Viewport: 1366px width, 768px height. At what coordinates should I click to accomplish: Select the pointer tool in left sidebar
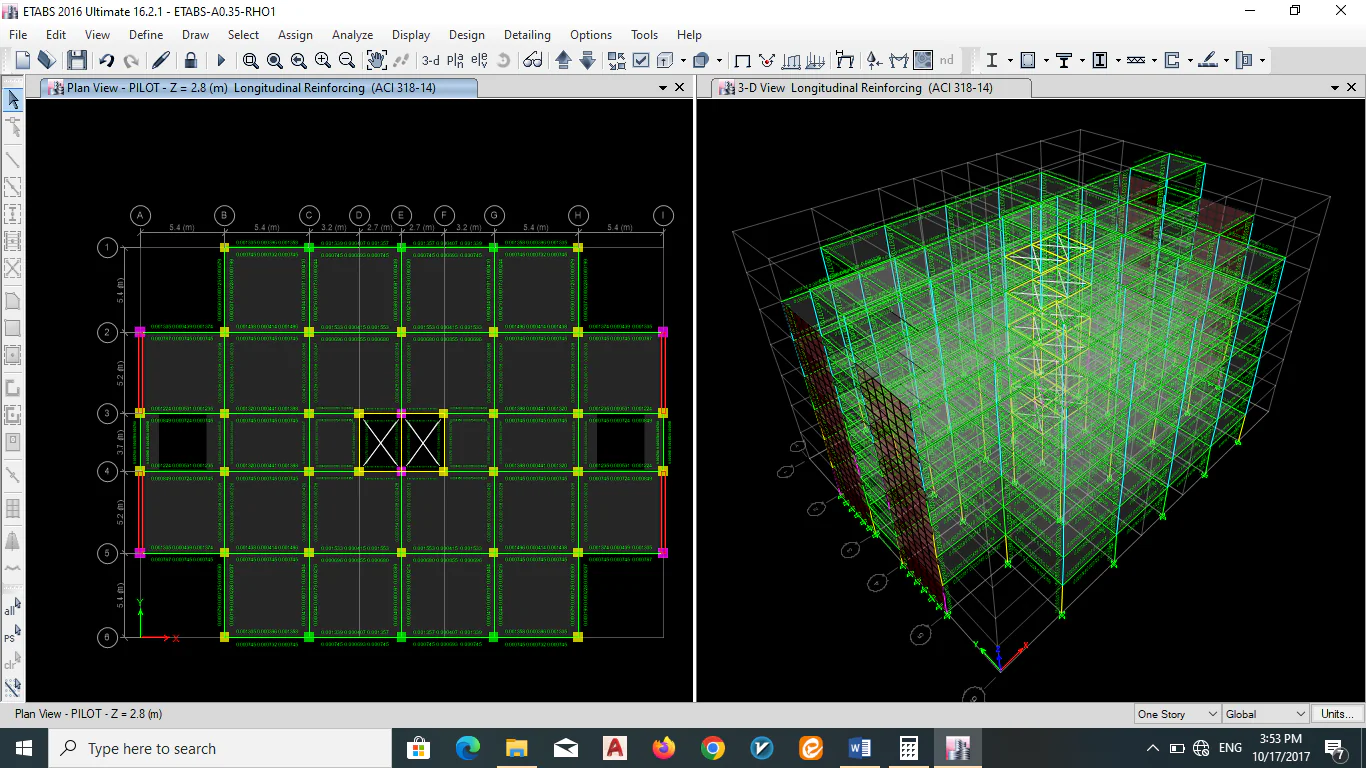pyautogui.click(x=13, y=99)
